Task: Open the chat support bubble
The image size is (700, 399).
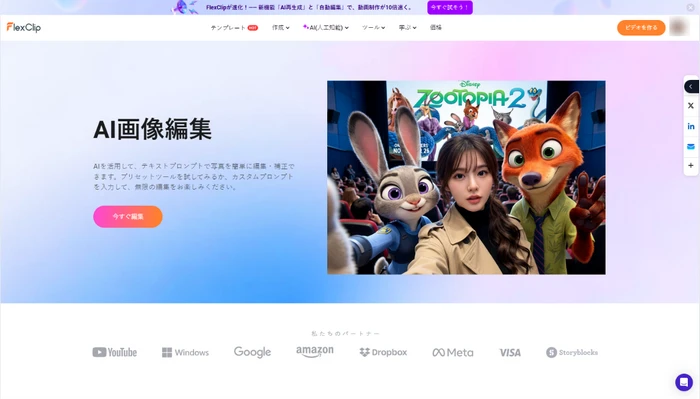Action: (683, 382)
